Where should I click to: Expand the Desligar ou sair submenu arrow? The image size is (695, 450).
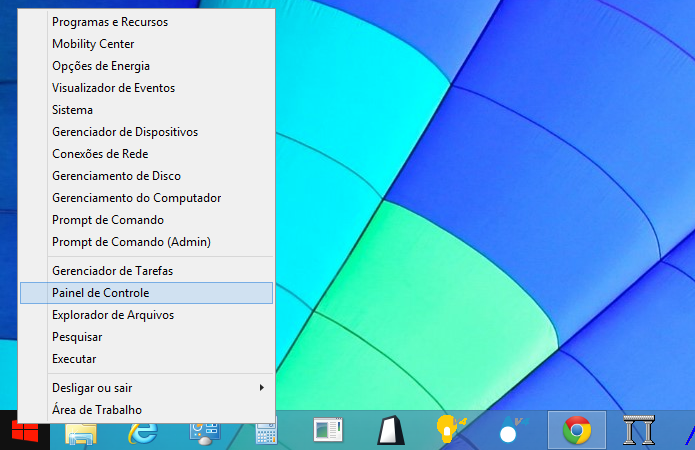click(262, 388)
